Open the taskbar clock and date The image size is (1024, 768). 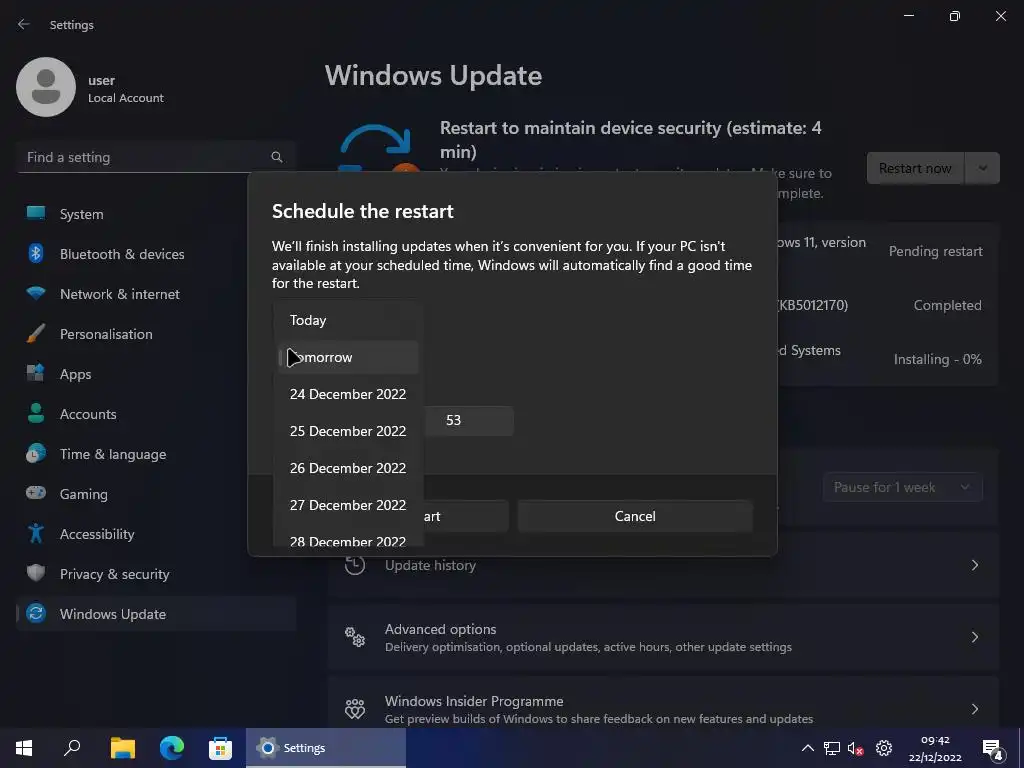click(x=935, y=748)
